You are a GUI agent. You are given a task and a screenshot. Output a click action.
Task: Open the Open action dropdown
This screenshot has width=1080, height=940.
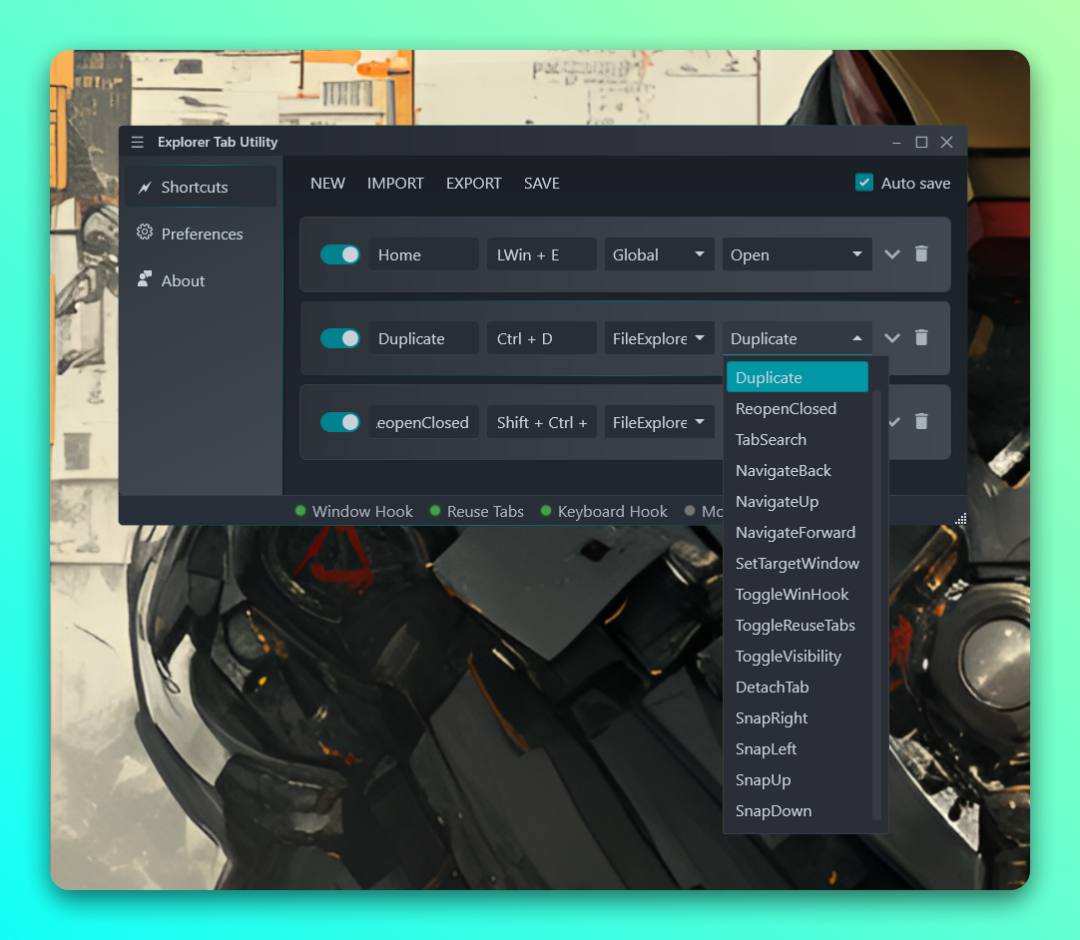796,255
